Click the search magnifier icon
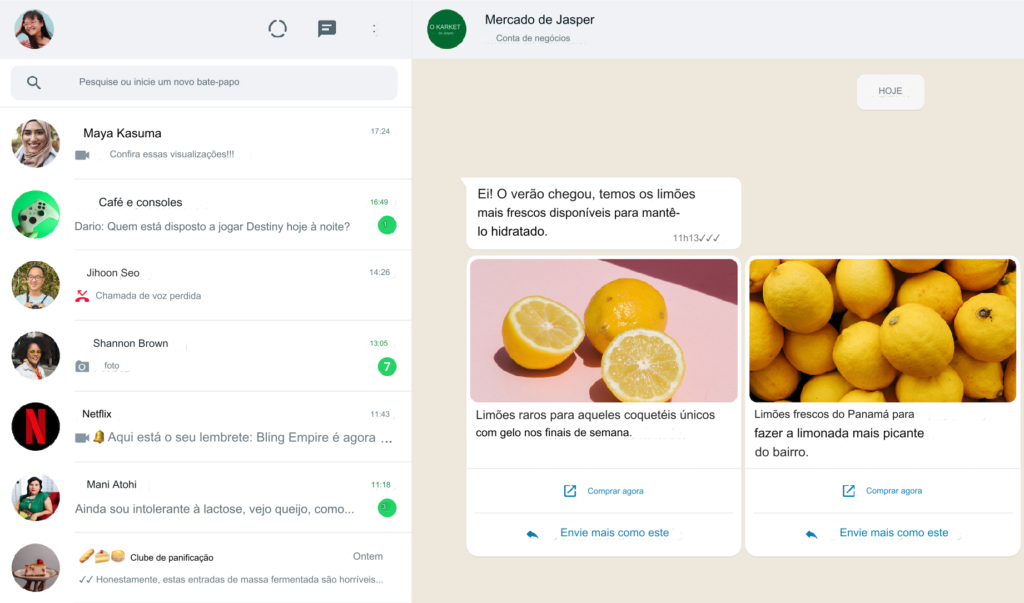 34,83
